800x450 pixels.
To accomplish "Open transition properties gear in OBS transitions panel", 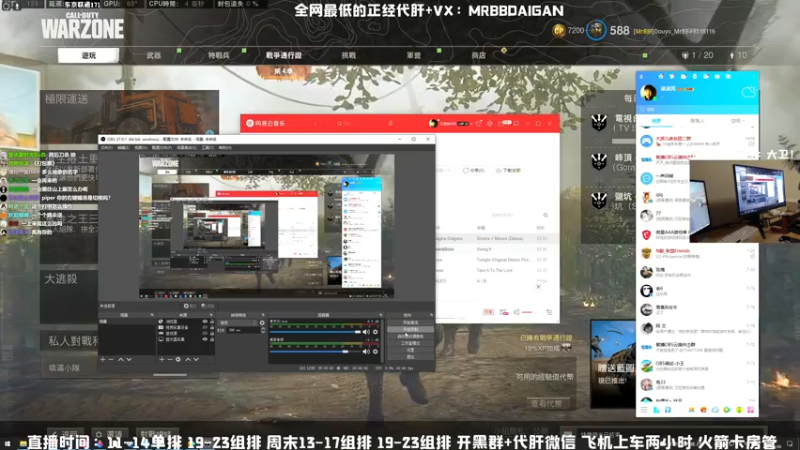I will 262,323.
